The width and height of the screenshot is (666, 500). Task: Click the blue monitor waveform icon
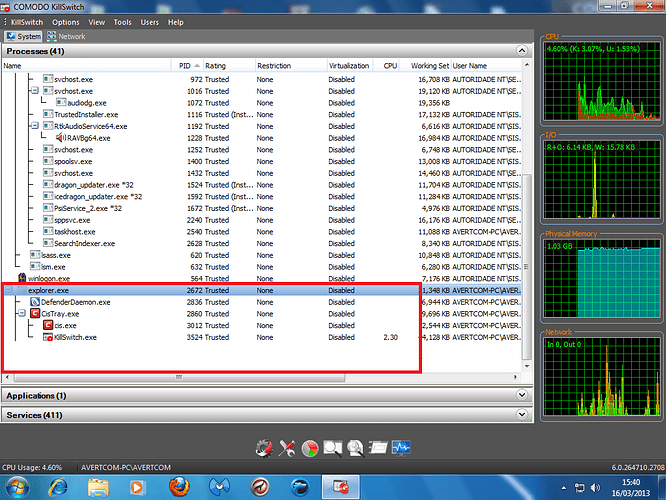(401, 447)
